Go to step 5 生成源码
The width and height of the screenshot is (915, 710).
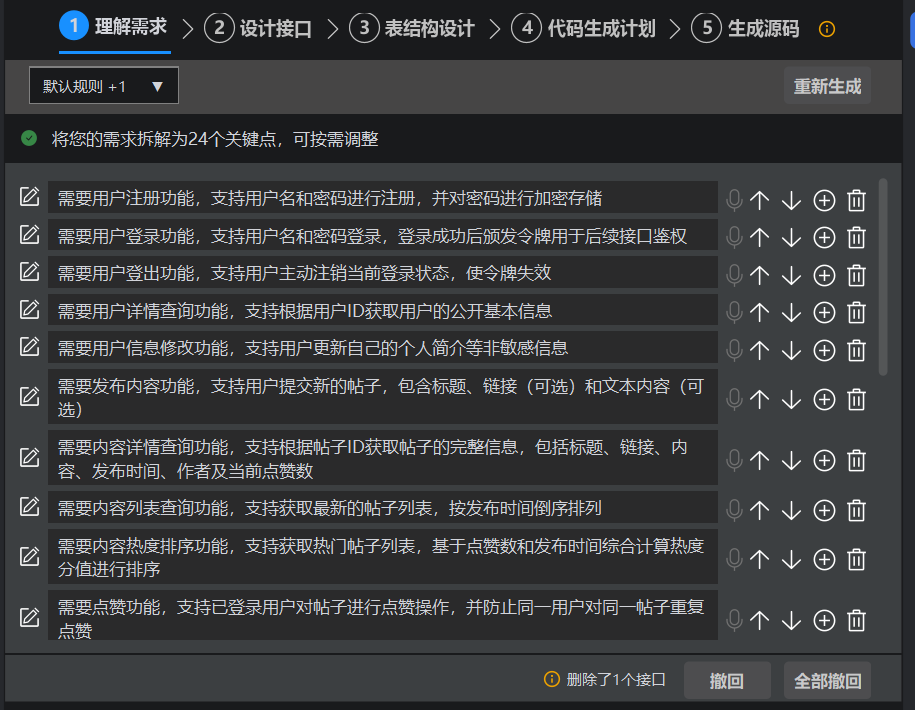click(745, 28)
